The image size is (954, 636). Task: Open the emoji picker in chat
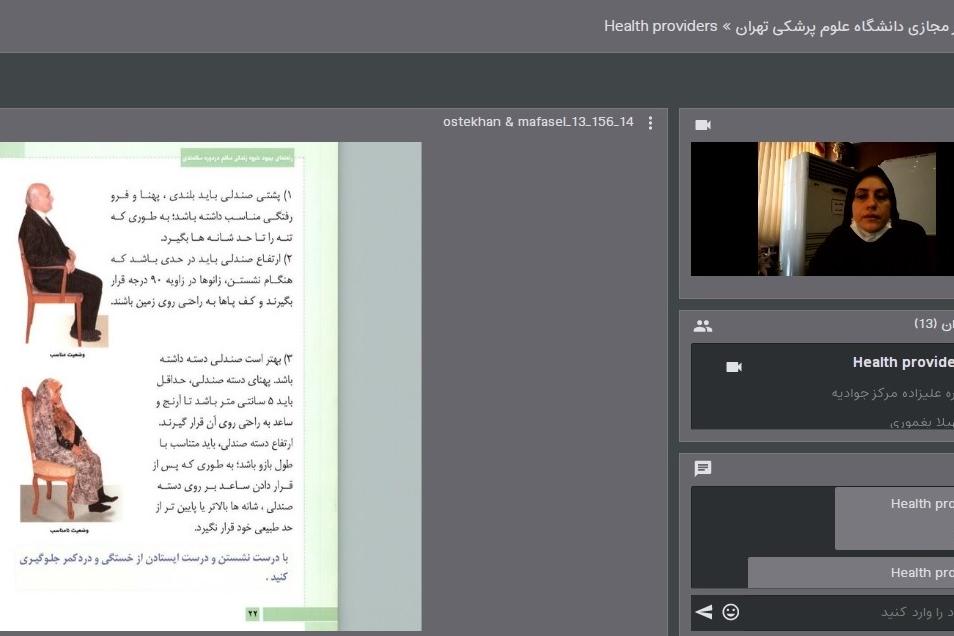731,612
